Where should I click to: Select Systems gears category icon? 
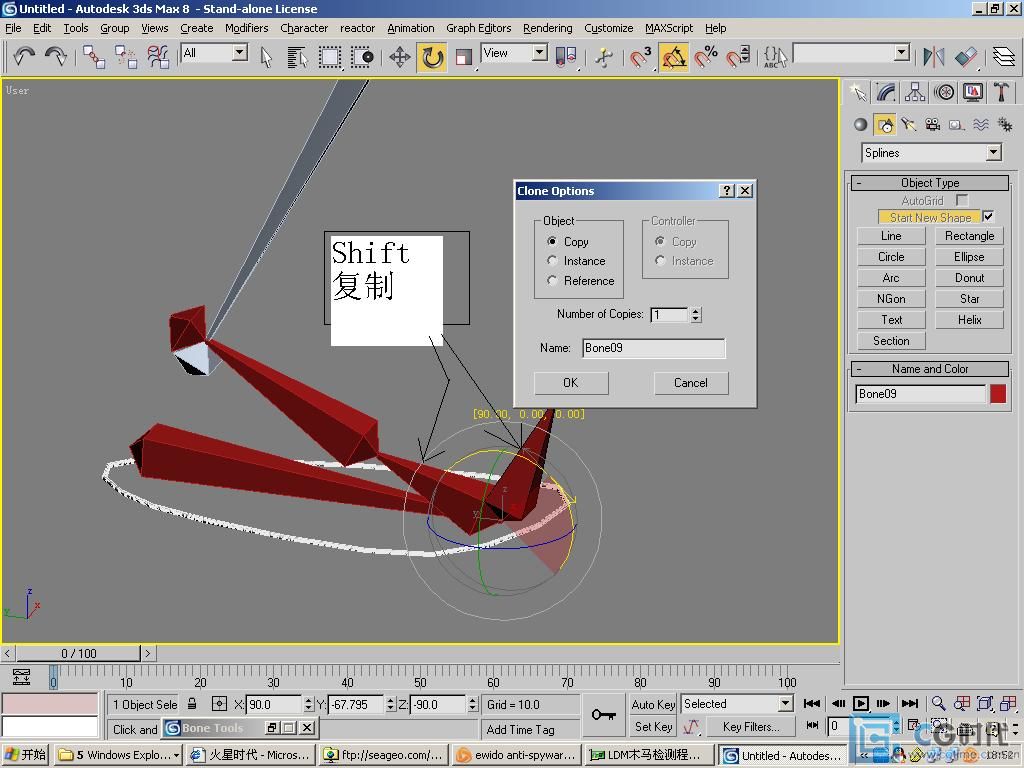[1005, 124]
